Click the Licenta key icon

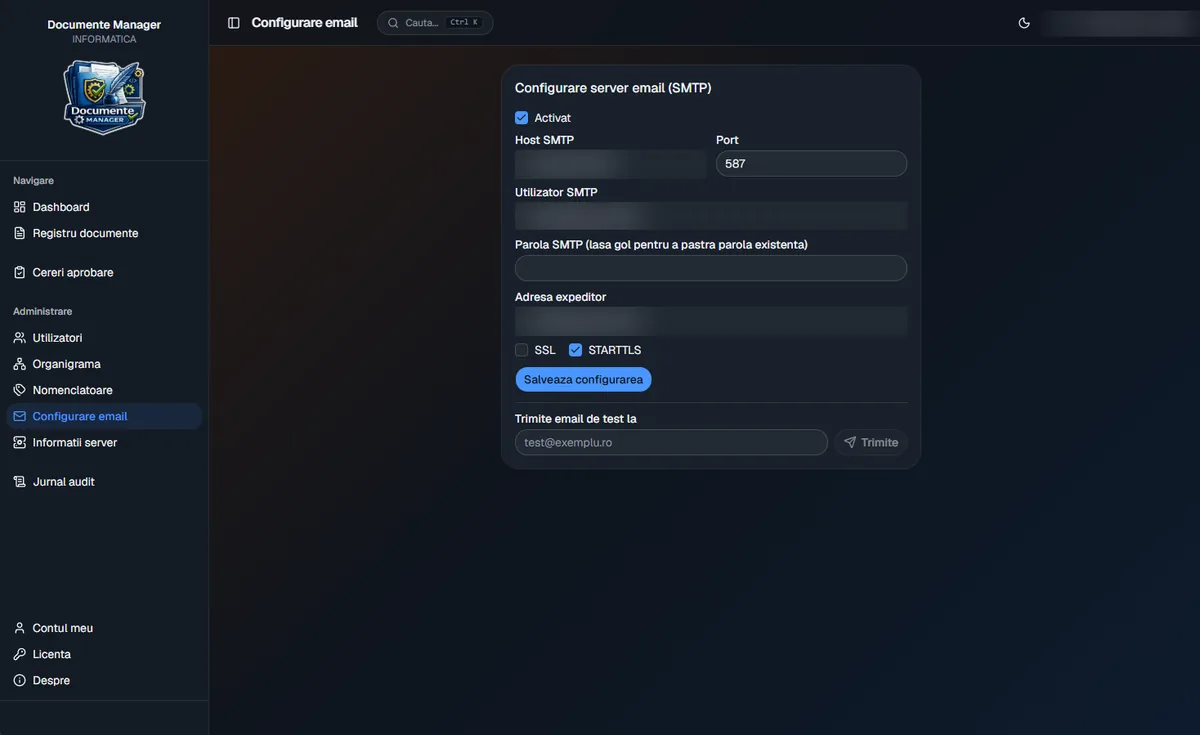click(20, 654)
